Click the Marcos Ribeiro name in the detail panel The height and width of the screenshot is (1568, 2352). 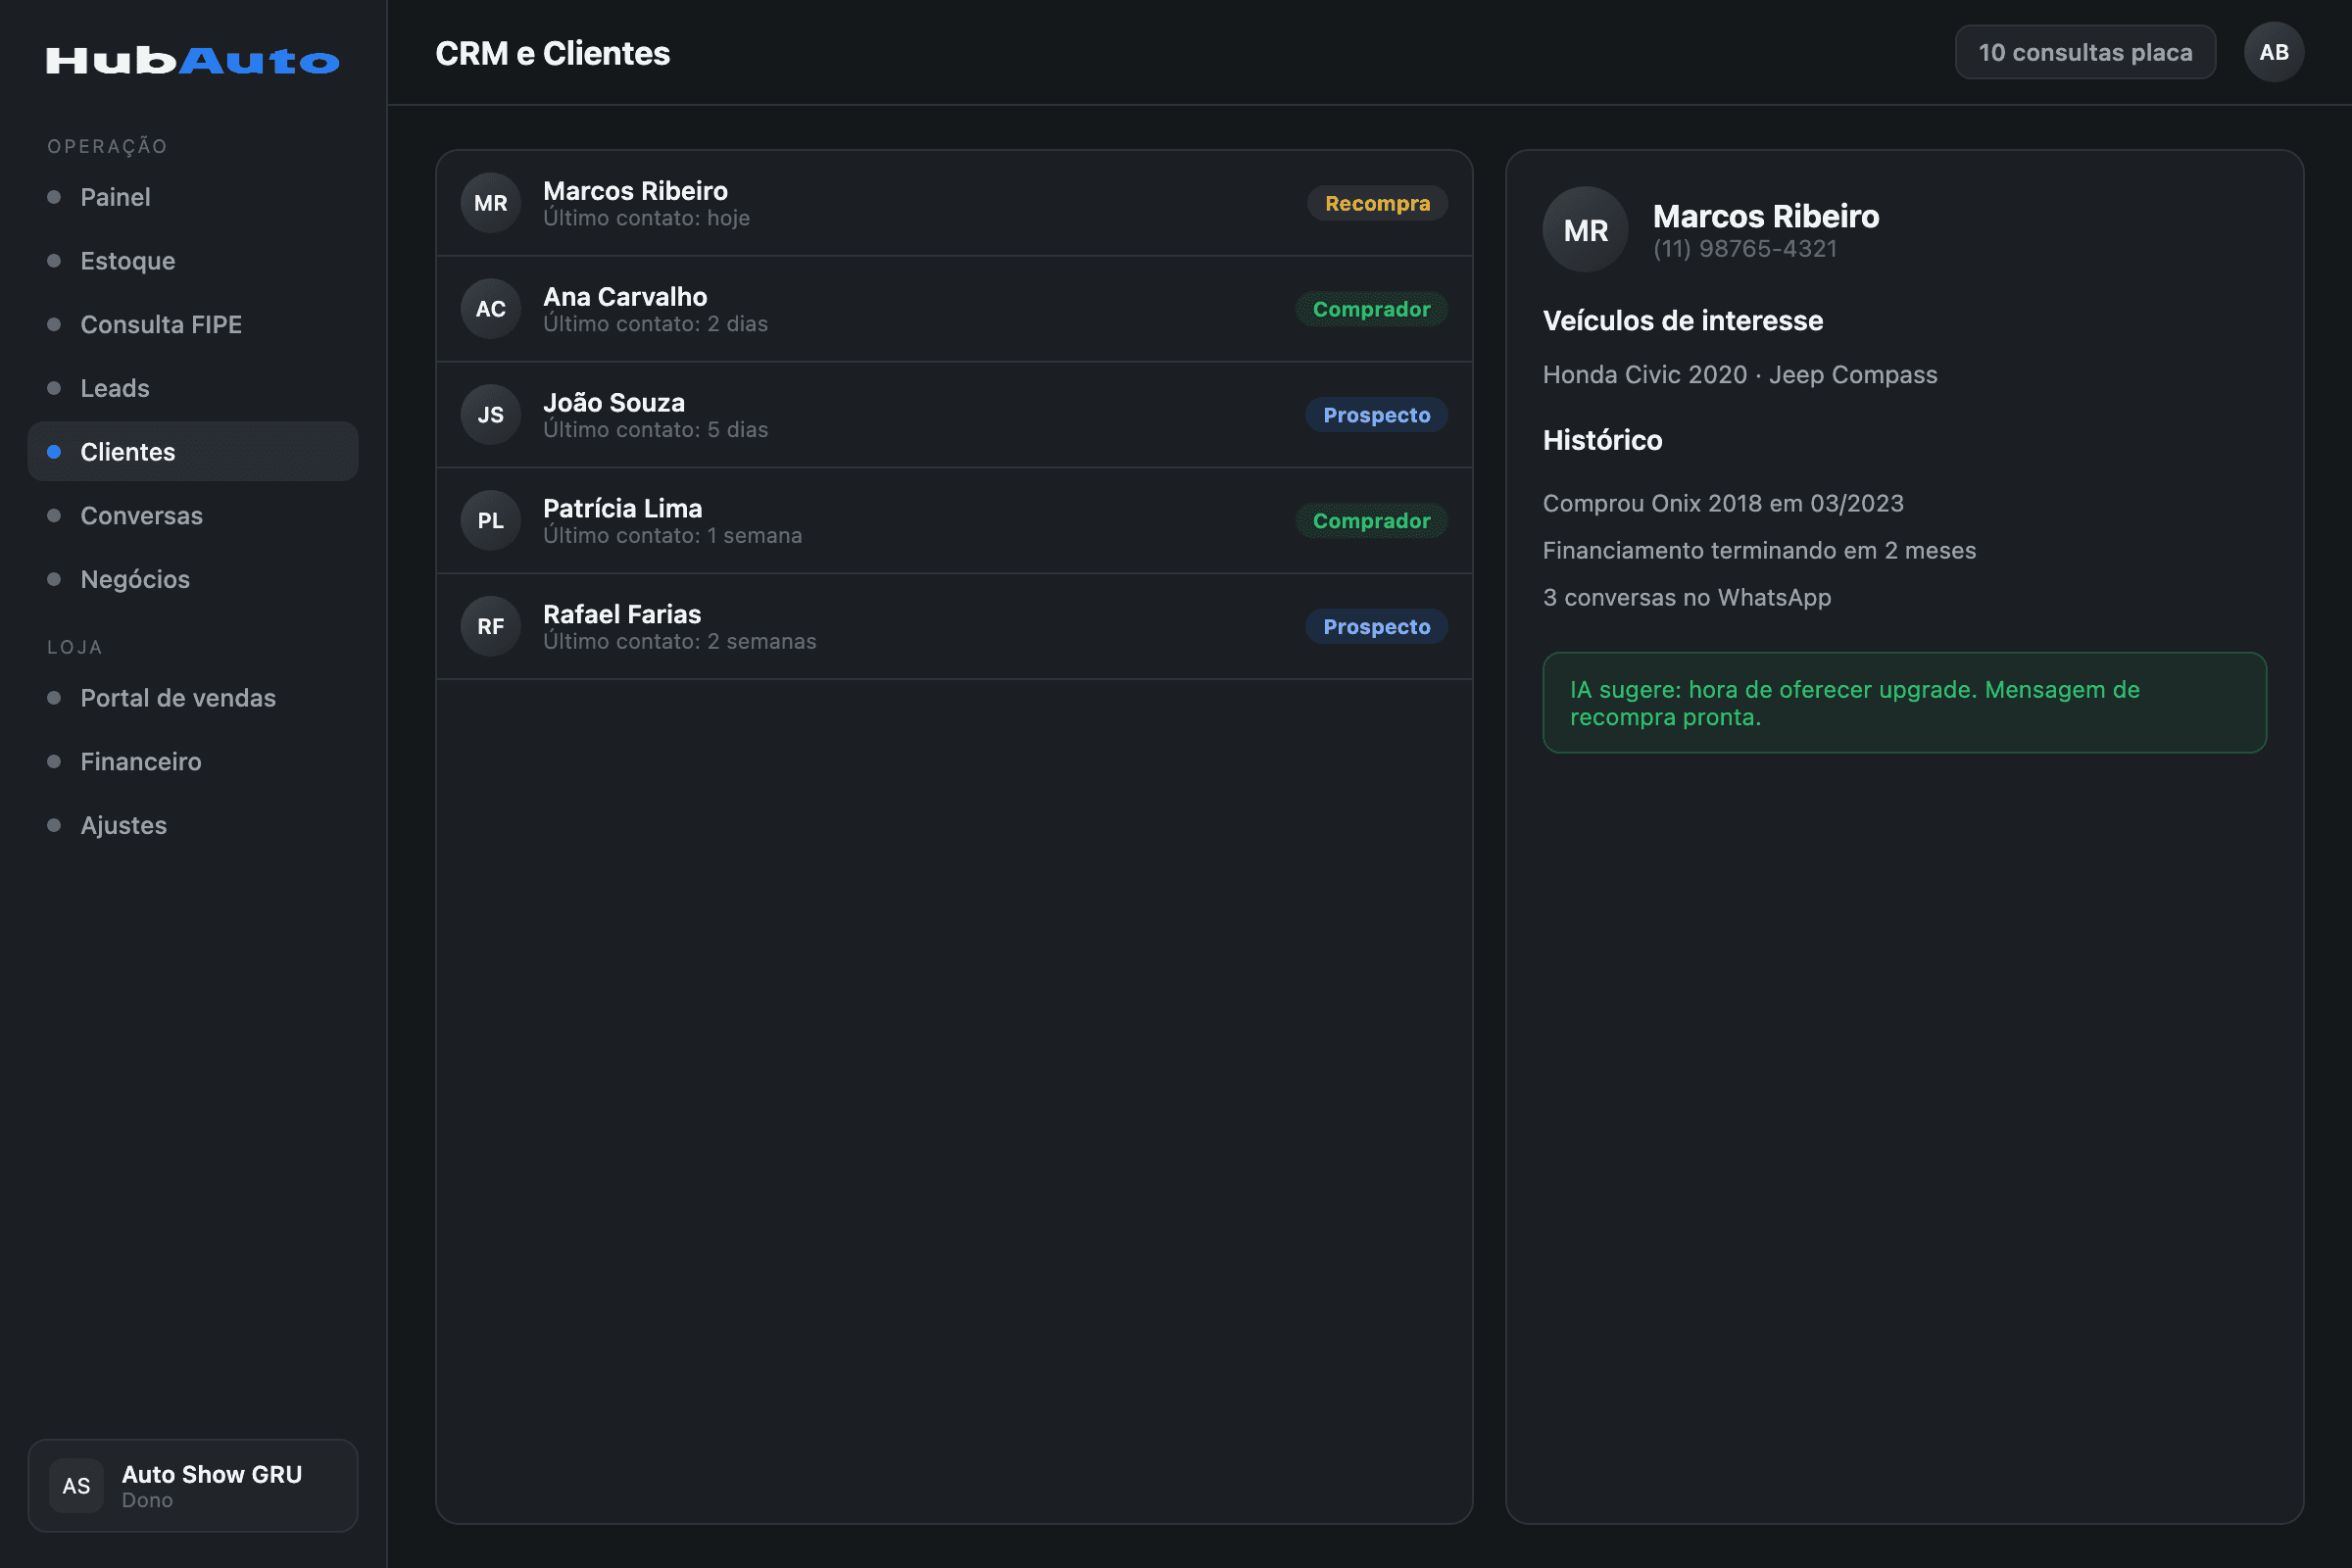coord(1765,216)
